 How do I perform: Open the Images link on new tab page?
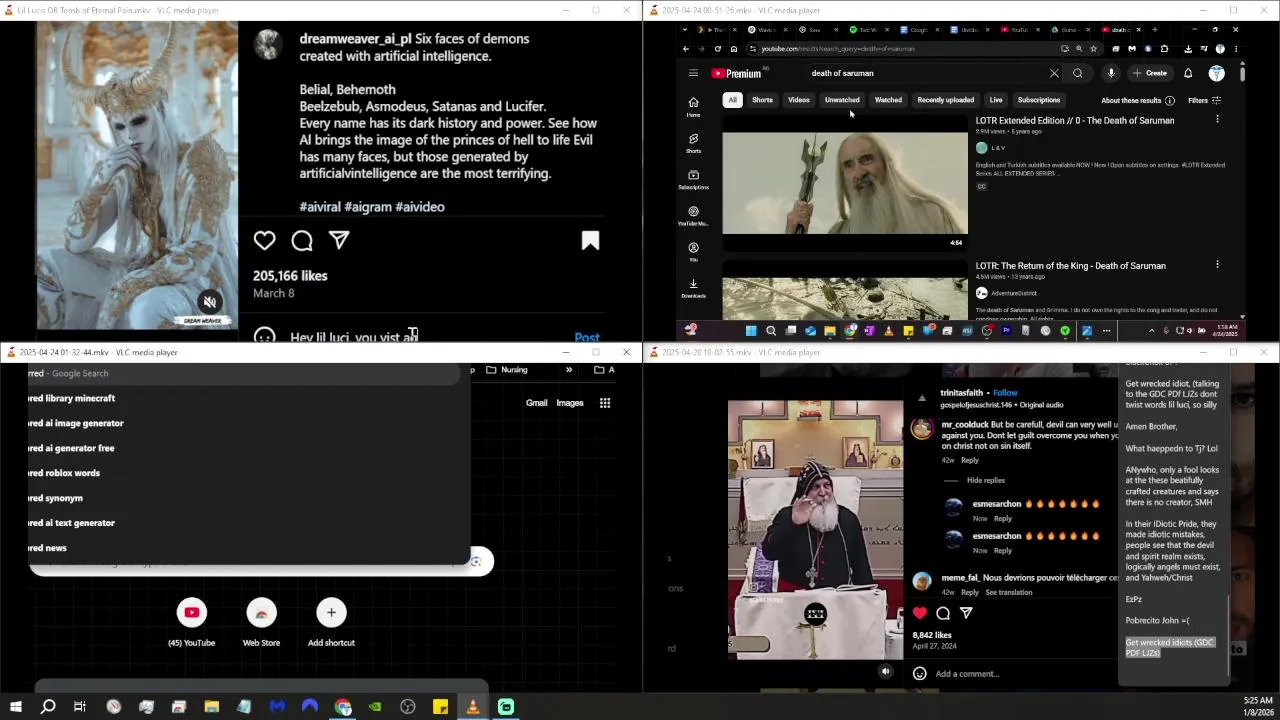(570, 403)
